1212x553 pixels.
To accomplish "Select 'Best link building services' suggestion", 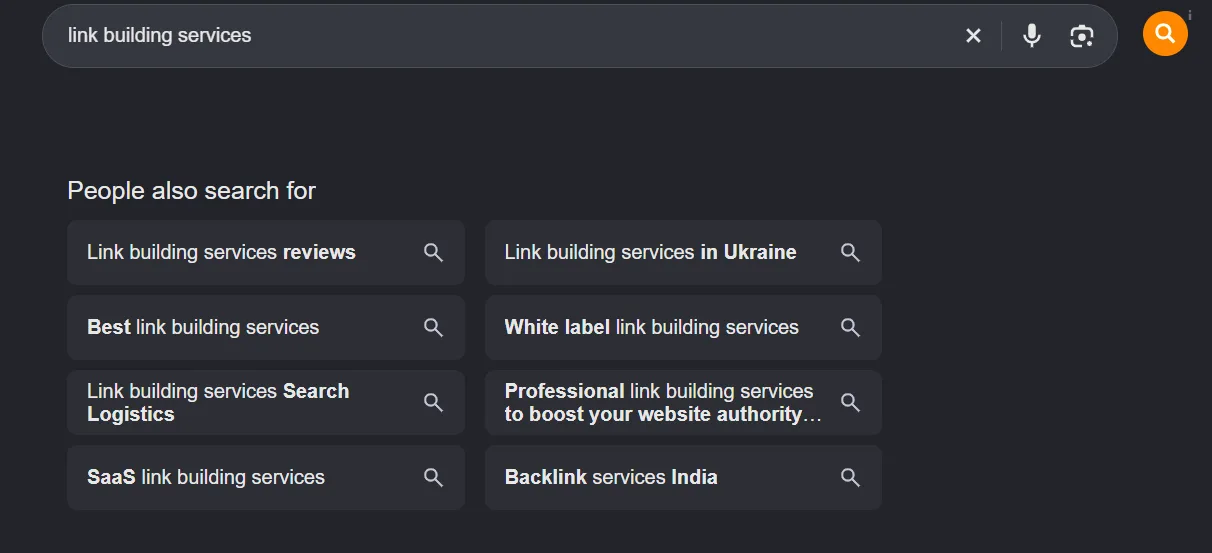I will point(266,327).
